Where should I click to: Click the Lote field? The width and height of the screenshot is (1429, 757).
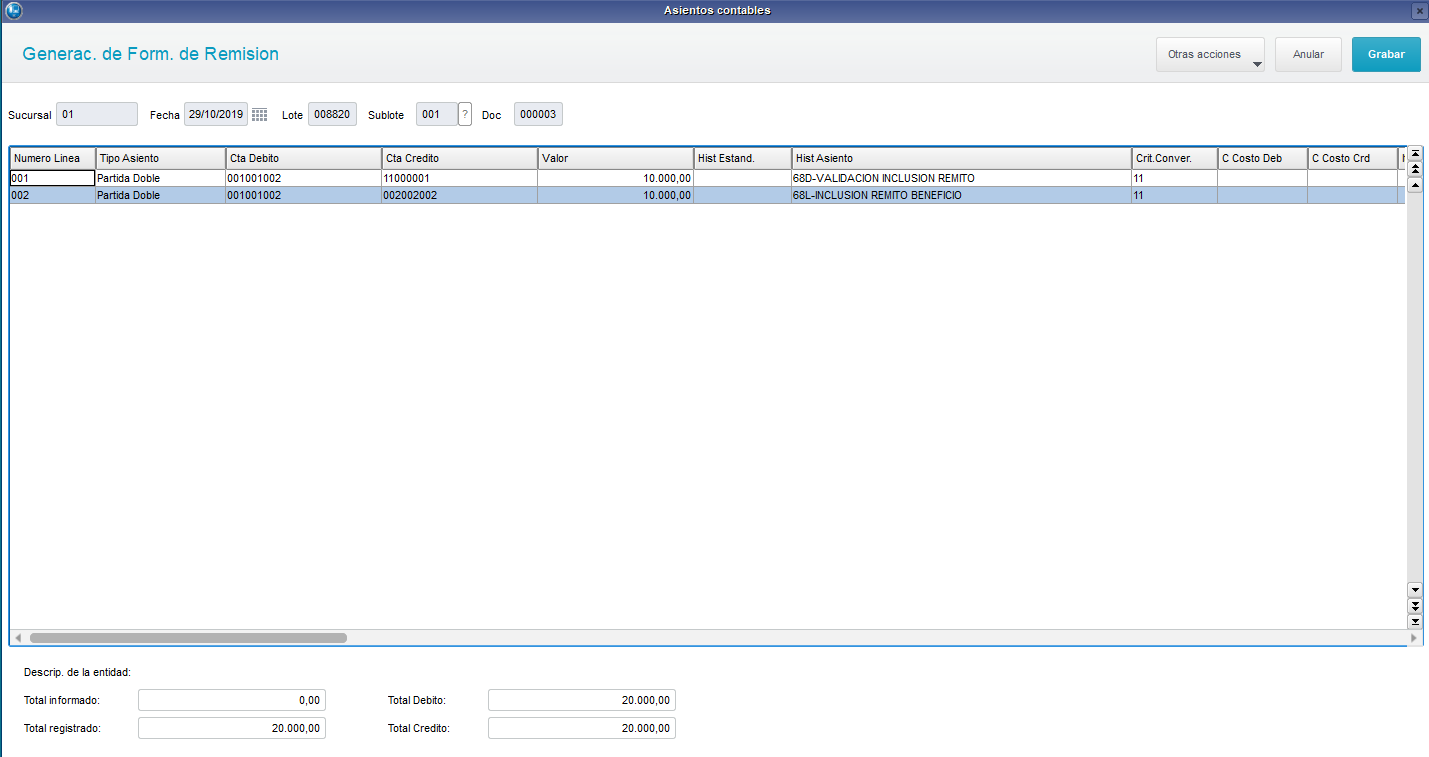click(x=332, y=114)
